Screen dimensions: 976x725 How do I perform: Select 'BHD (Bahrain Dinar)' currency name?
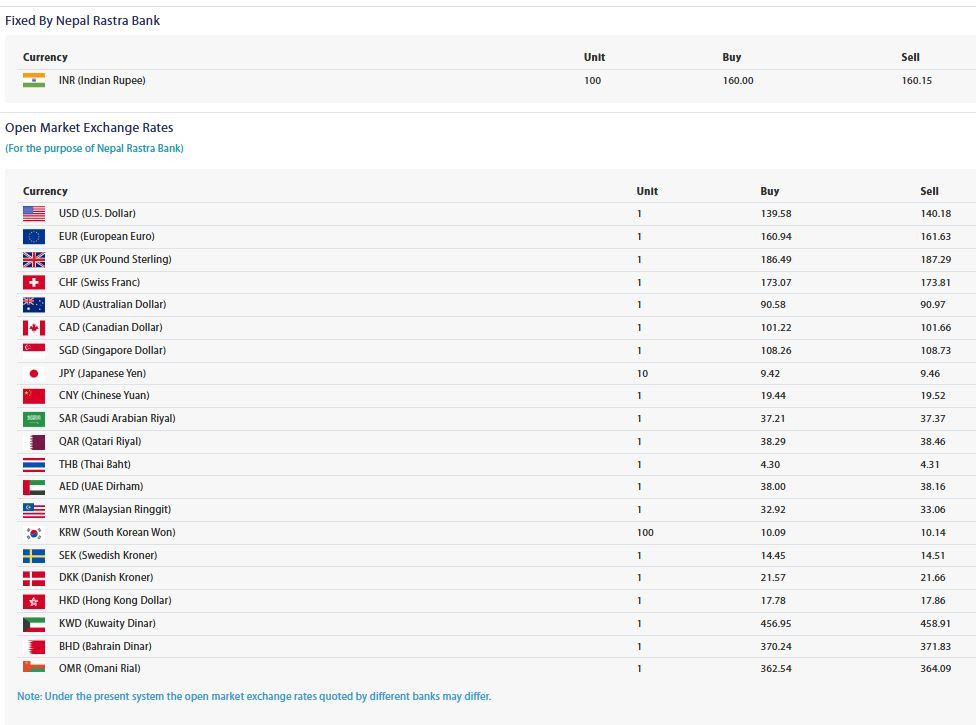(x=105, y=647)
